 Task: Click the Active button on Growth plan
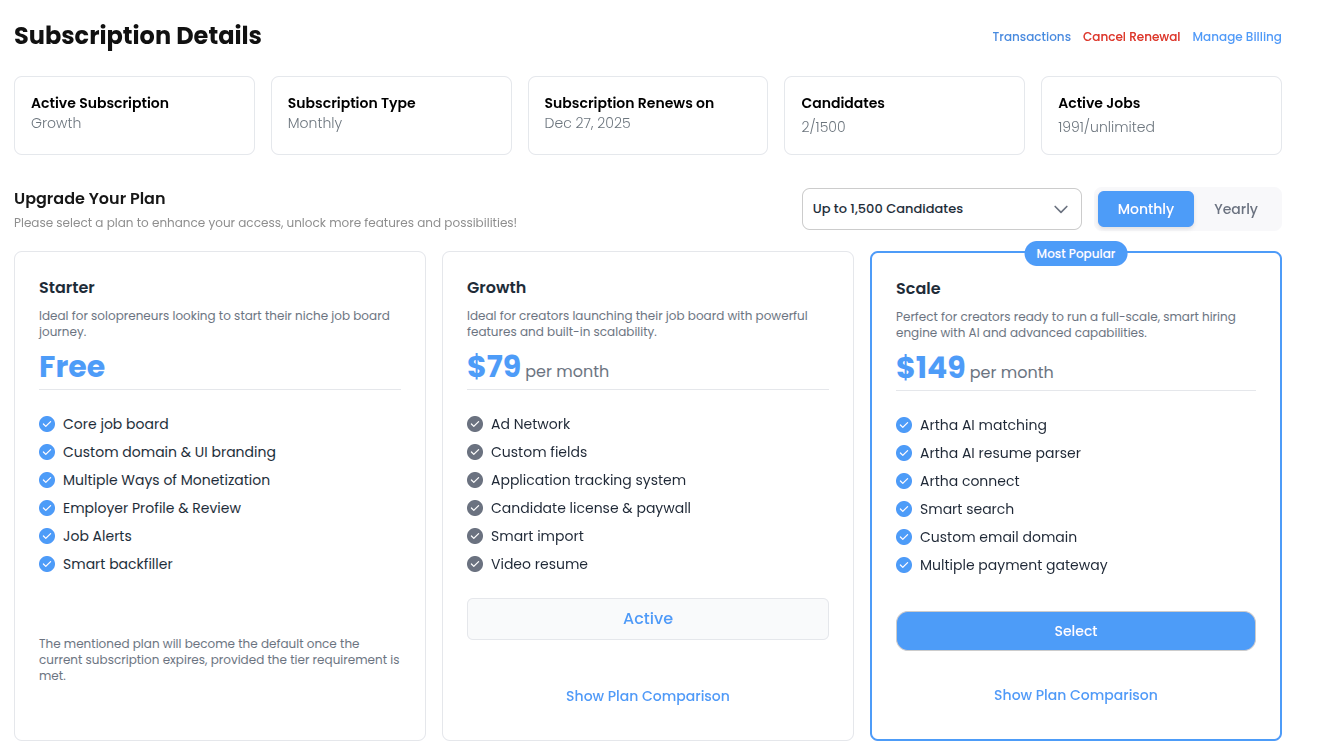647,619
